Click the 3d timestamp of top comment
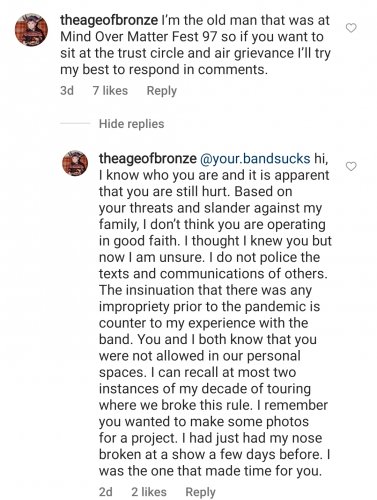Image resolution: width=377 pixels, height=500 pixels. 67,90
